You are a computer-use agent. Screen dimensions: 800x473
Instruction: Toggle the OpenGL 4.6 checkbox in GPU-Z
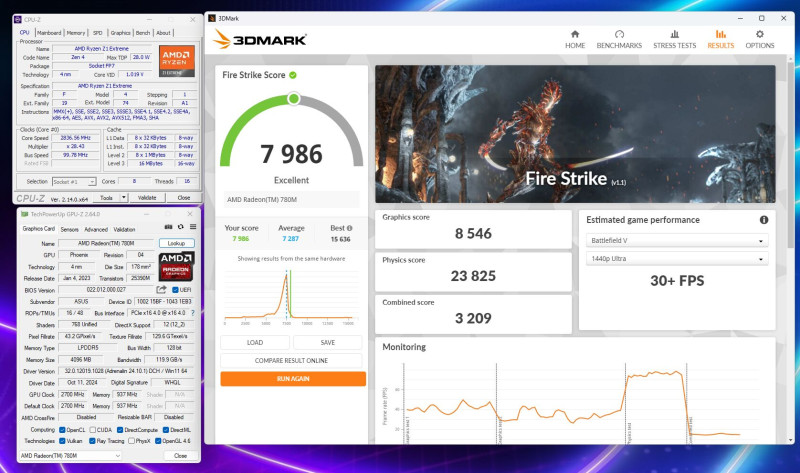tap(158, 441)
